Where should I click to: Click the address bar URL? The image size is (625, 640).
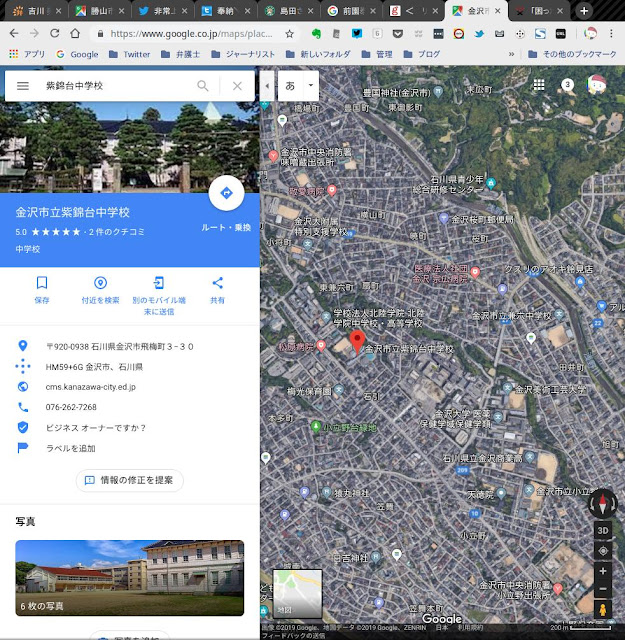191,34
